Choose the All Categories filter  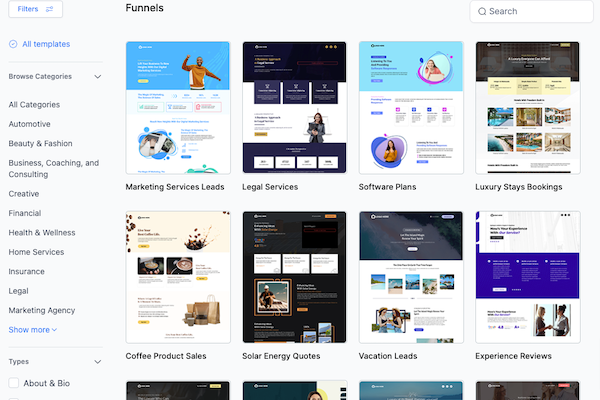34,104
